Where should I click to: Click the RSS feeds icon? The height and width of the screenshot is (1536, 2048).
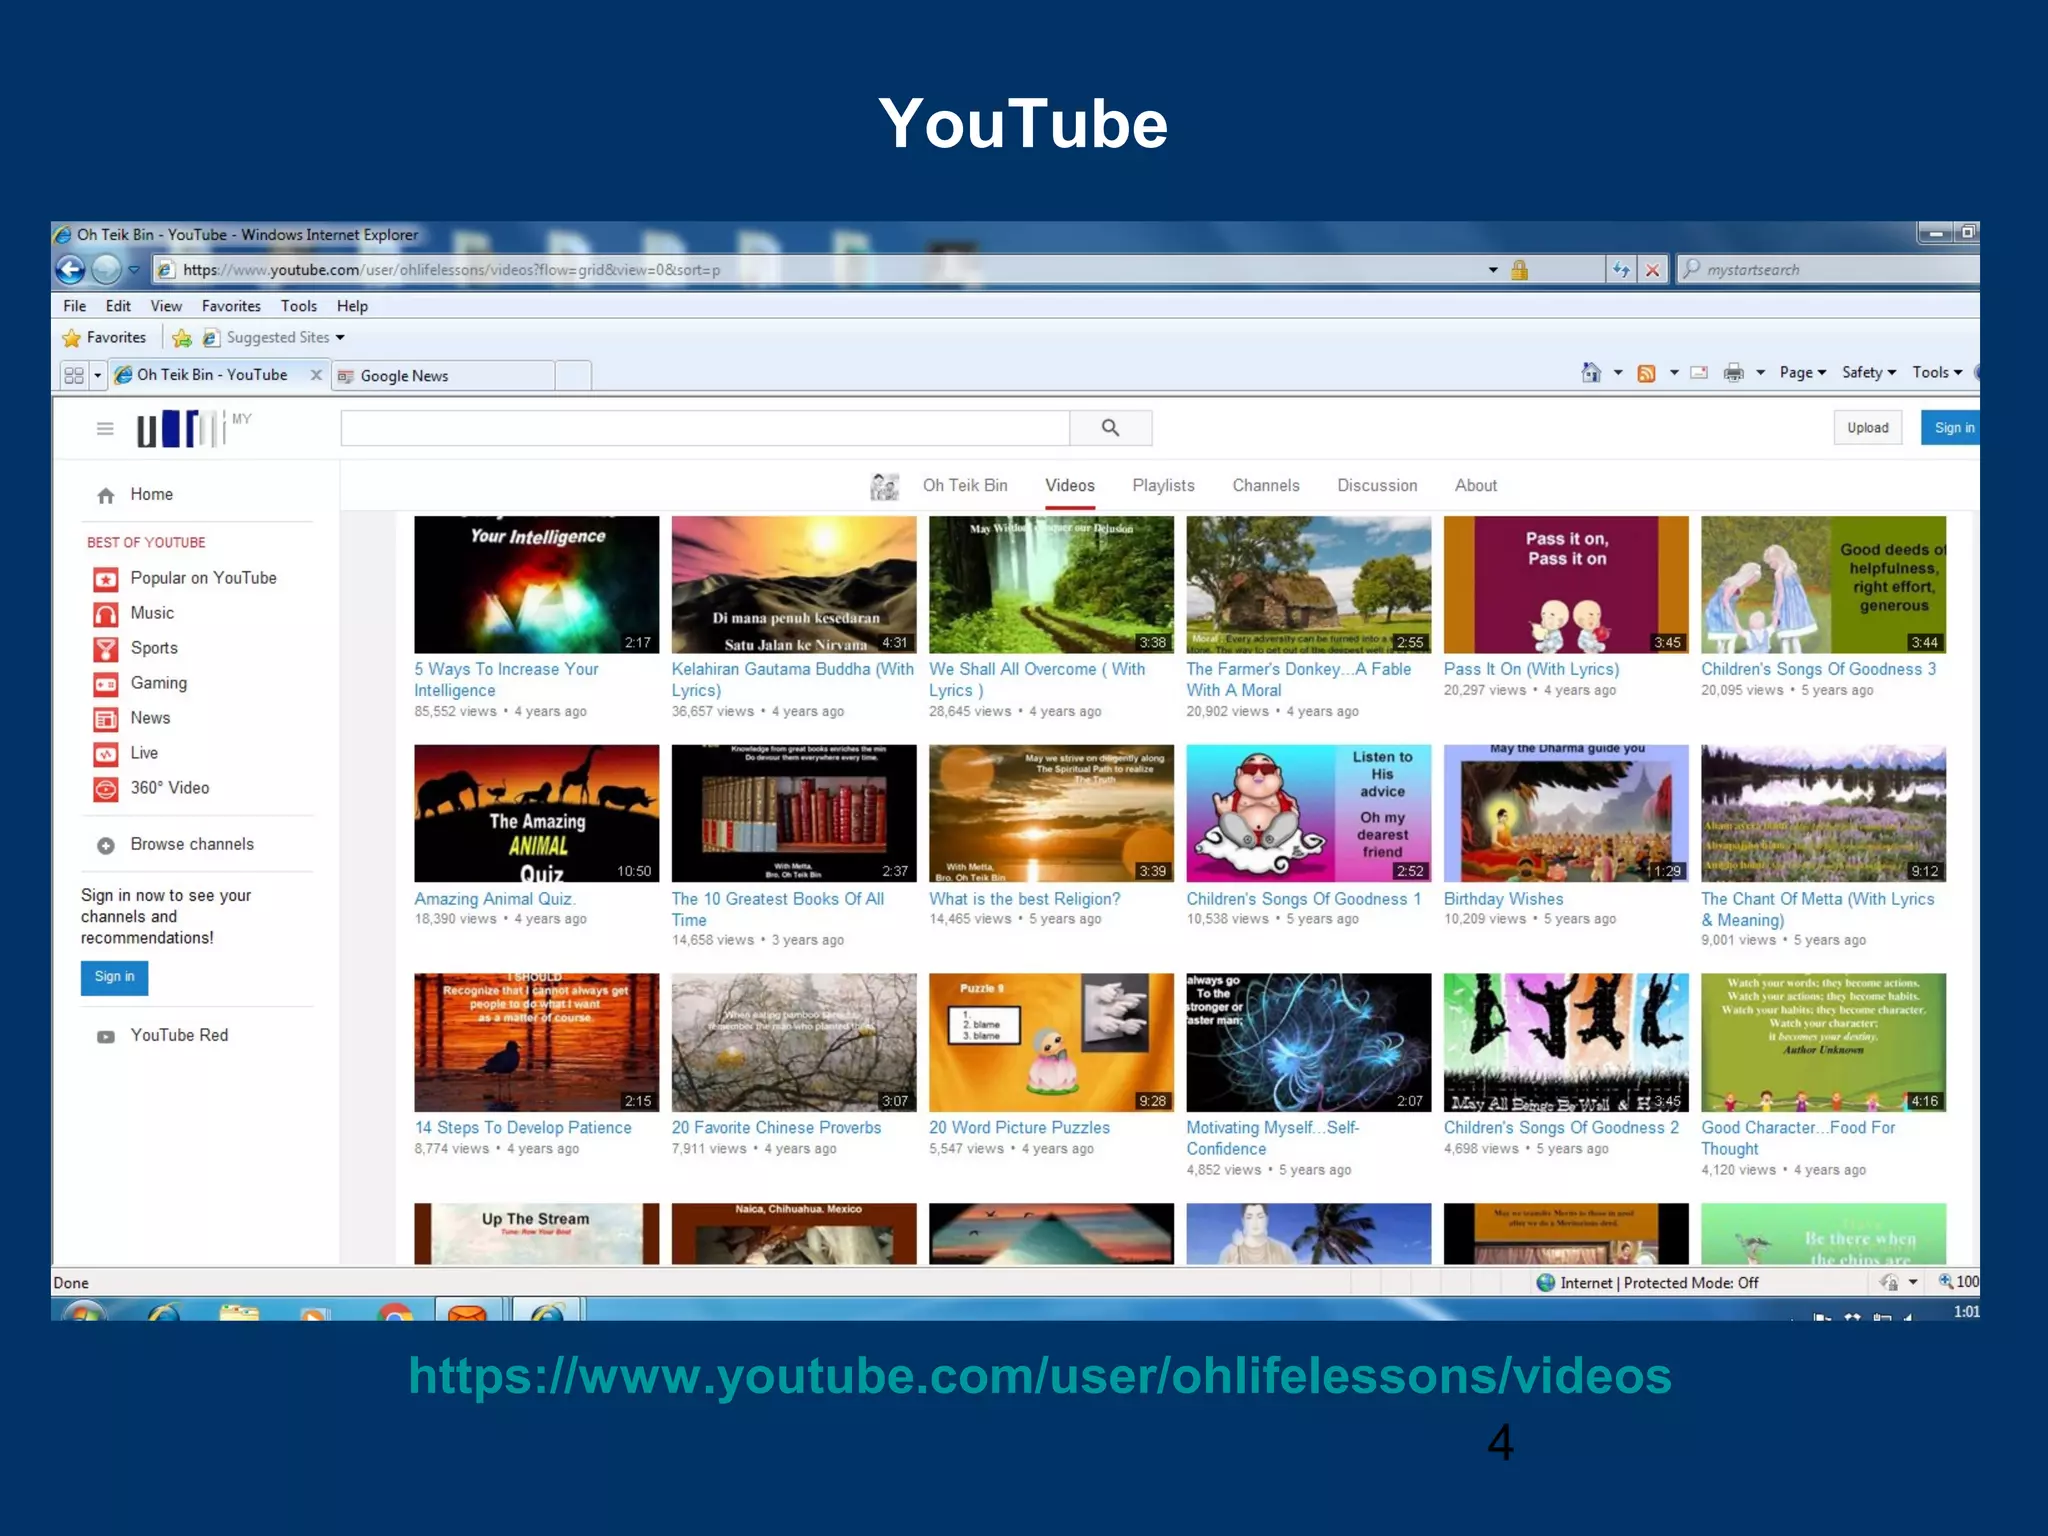(1646, 373)
